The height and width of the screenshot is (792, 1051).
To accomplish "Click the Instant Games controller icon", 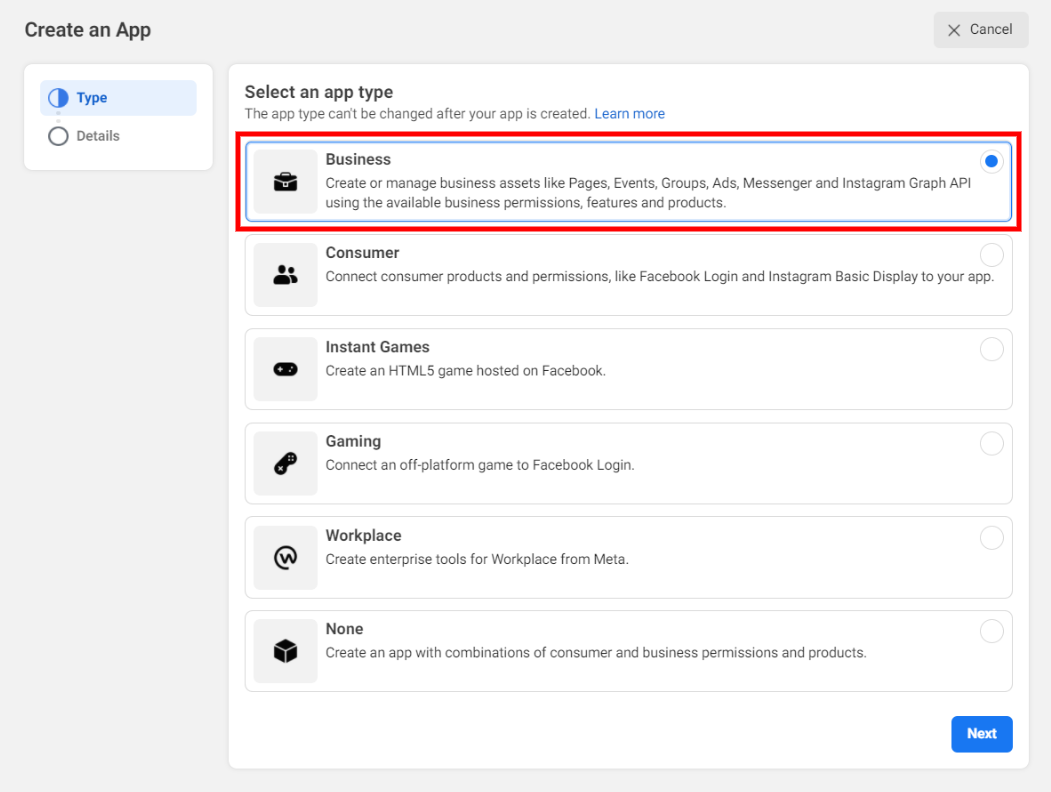I will point(285,369).
